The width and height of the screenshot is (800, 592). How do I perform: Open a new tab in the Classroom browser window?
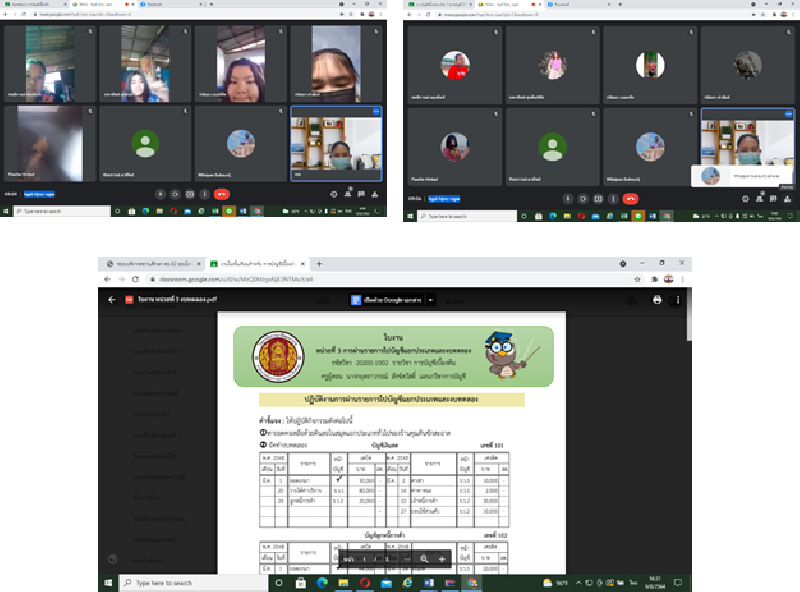[319, 264]
